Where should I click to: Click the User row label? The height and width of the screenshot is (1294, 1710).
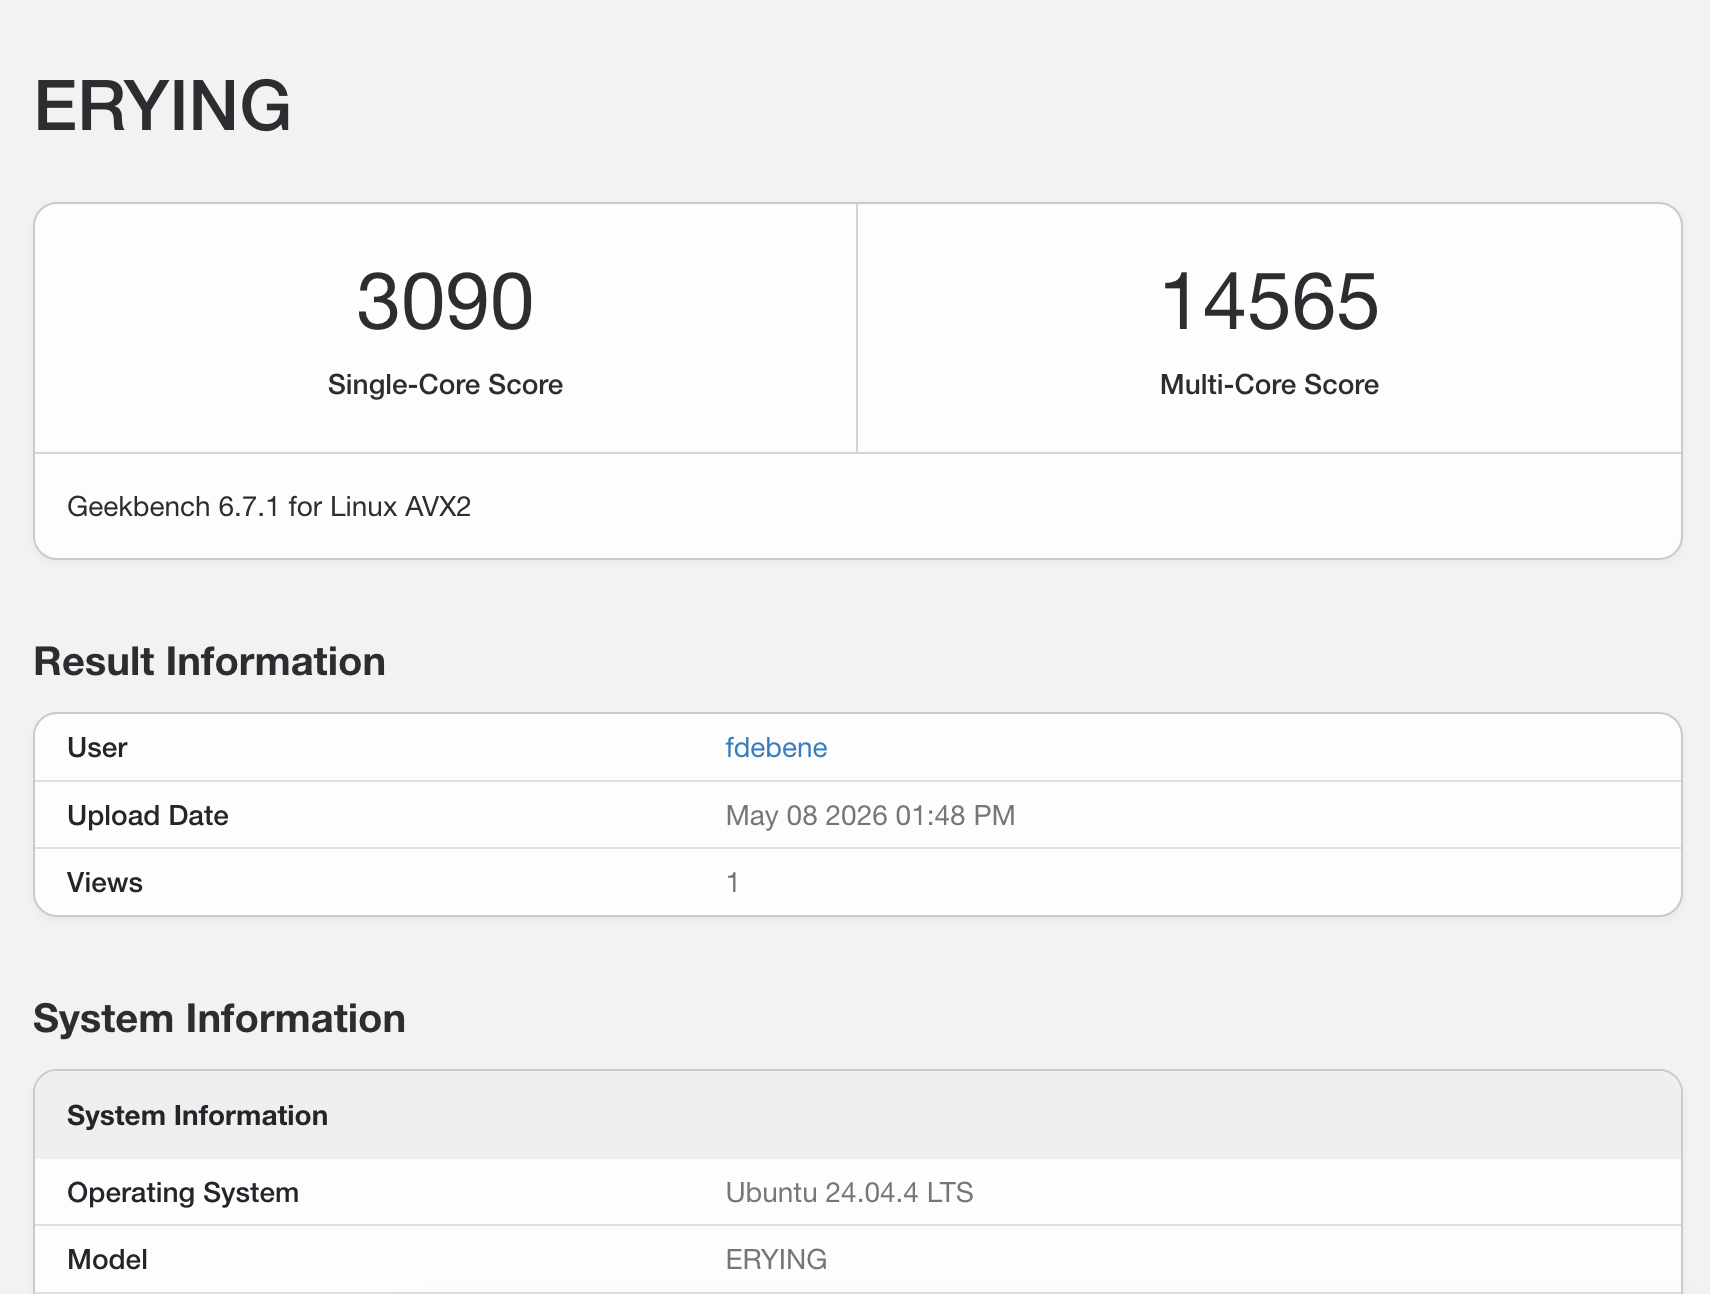point(97,748)
